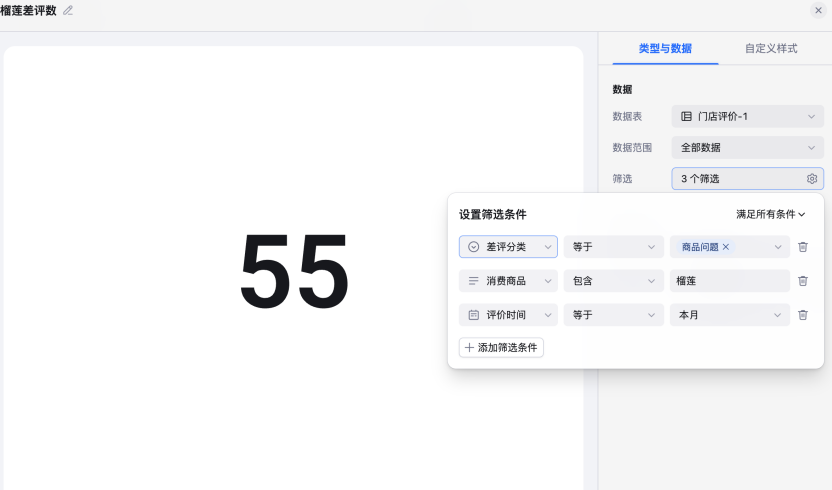Click the 55 statistic number in preview
832x490 pixels.
[294, 271]
